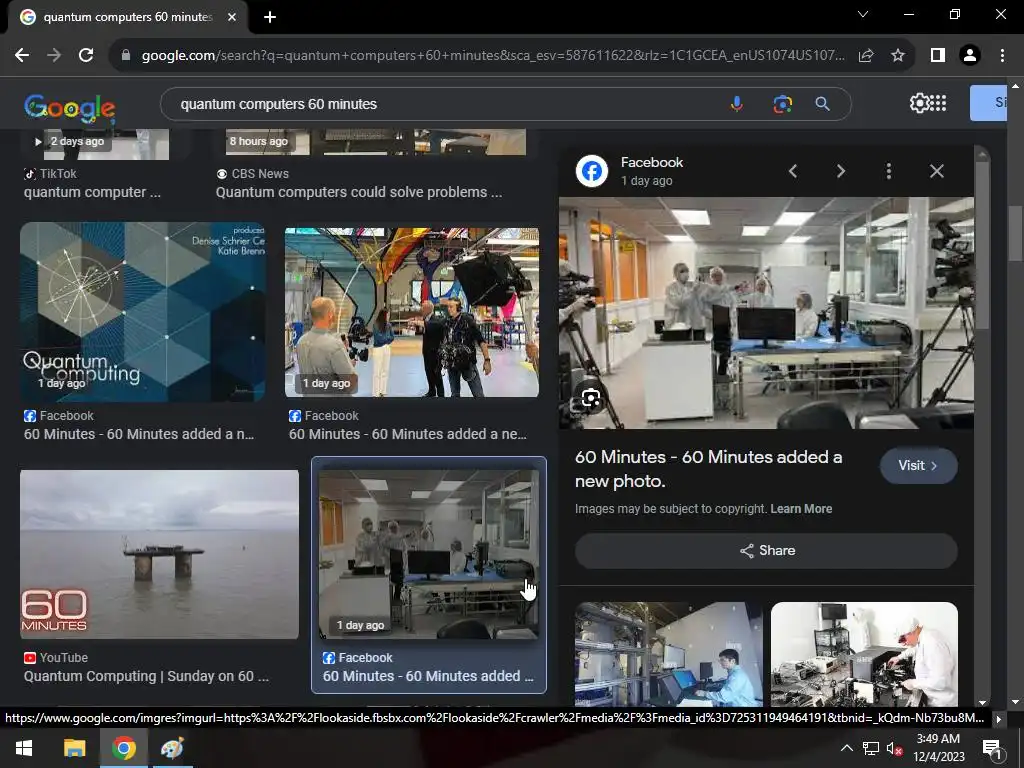1024x768 pixels.
Task: Click the share page icon in address bar
Action: pos(866,56)
